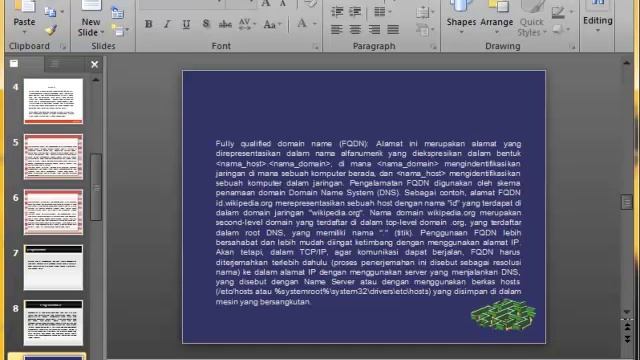Click Increase List Level icon

[355, 11]
